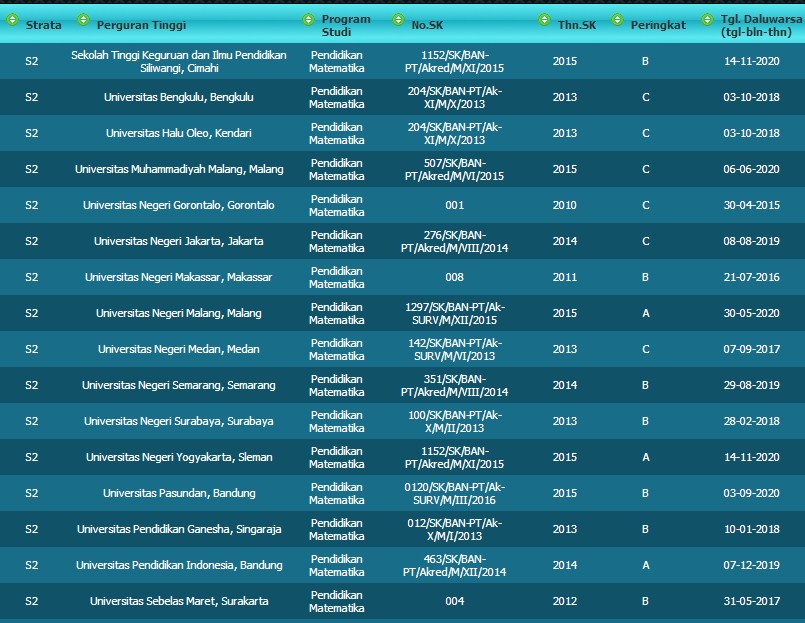Click Peringkat A in Universitas Negeri Malang row

pos(645,313)
